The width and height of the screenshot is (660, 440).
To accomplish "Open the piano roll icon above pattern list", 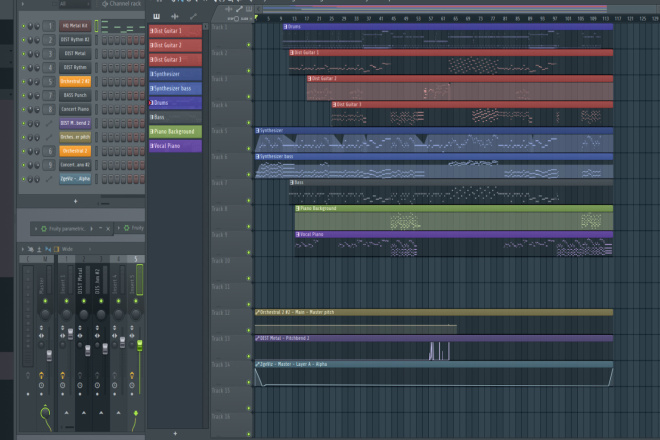I will click(x=157, y=16).
